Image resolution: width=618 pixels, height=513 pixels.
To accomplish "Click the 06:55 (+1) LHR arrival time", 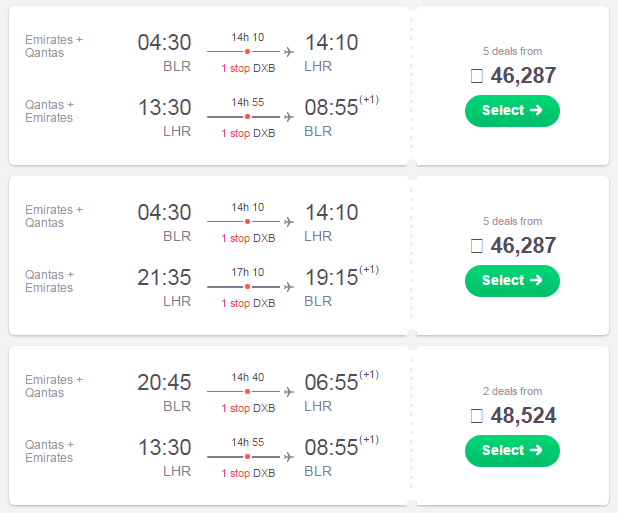I will pos(341,381).
